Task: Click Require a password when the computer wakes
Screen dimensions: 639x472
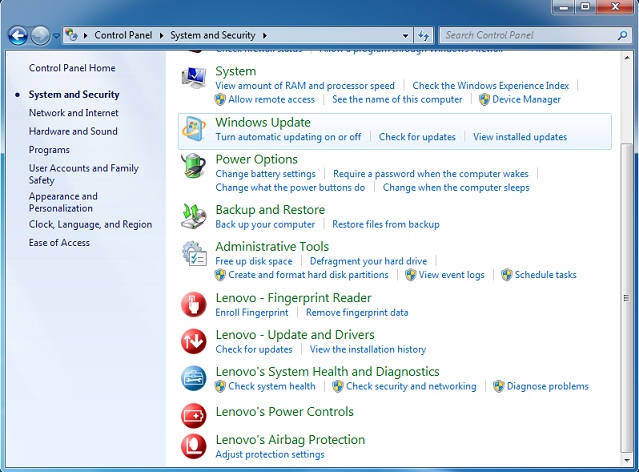Action: click(x=431, y=174)
